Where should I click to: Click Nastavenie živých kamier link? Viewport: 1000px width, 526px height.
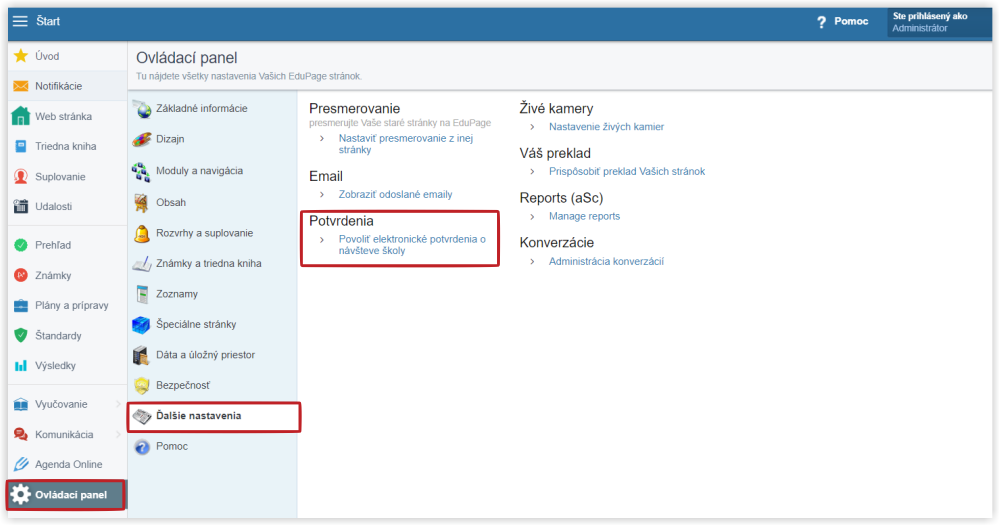607,127
